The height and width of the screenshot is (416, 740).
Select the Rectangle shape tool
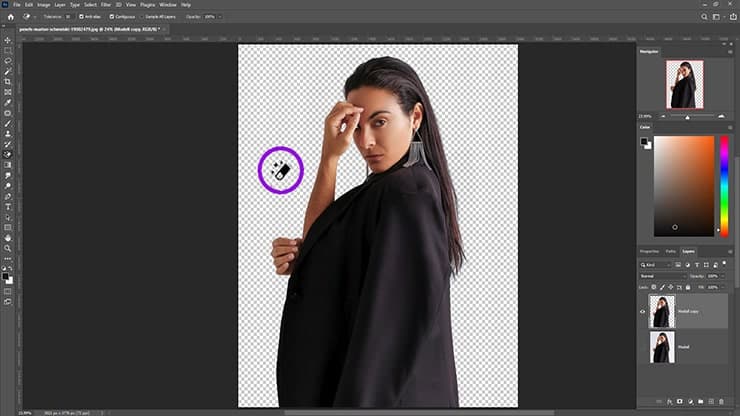pyautogui.click(x=8, y=228)
